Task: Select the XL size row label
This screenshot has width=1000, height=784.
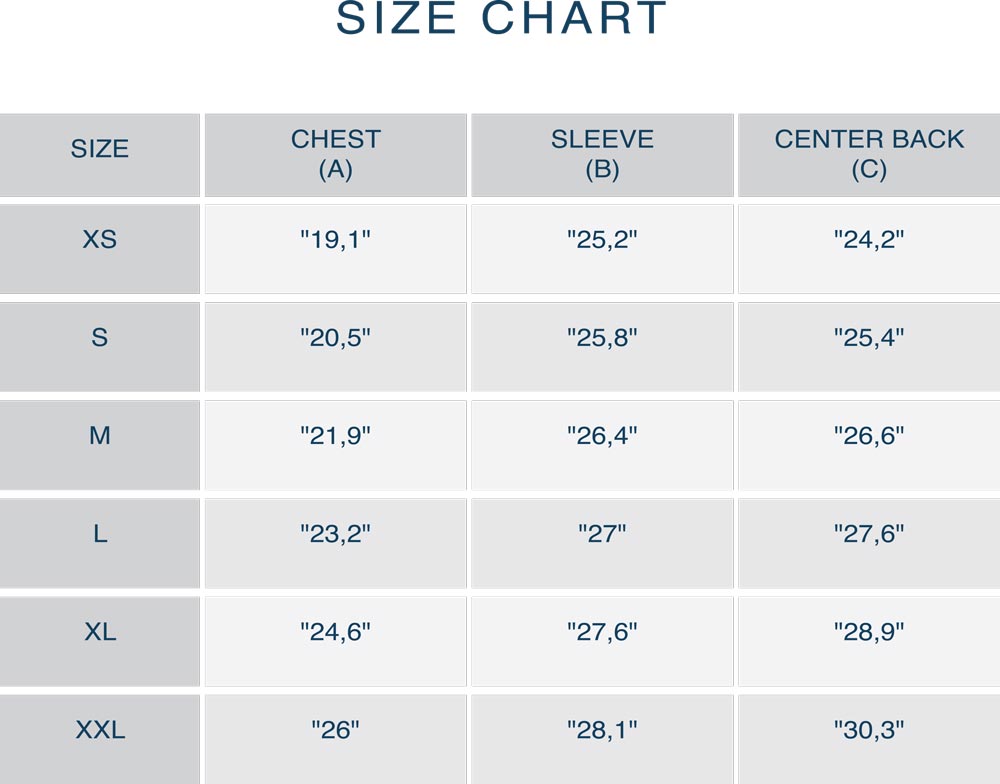Action: click(99, 632)
